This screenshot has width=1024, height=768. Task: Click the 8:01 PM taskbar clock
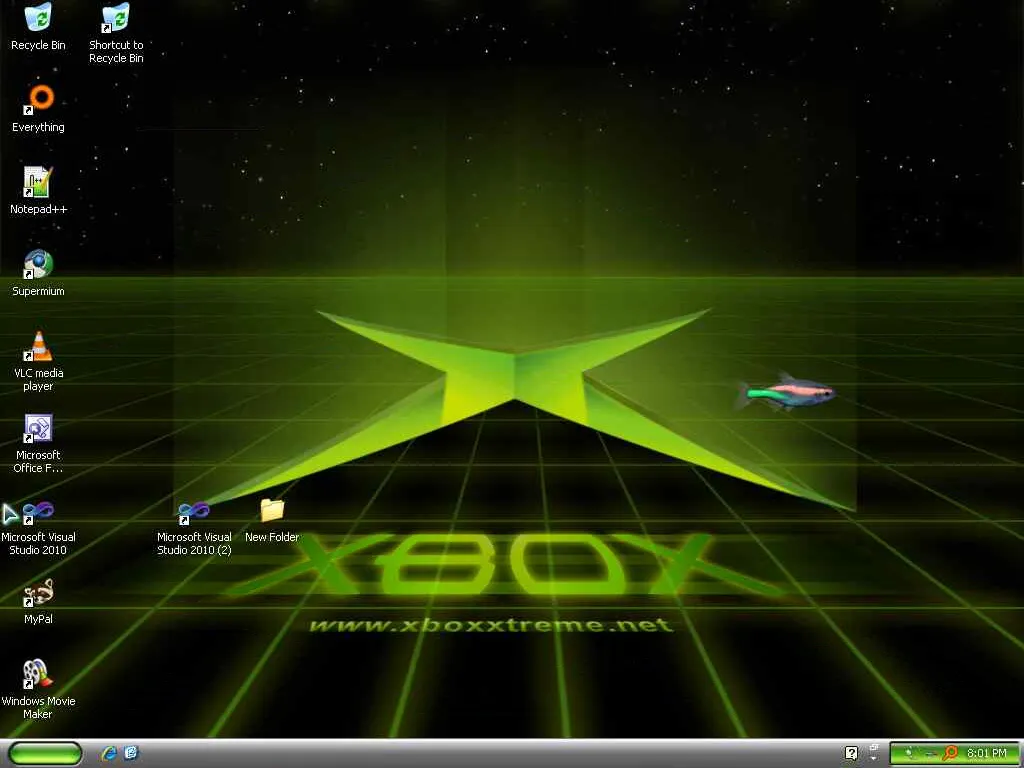[x=986, y=754]
